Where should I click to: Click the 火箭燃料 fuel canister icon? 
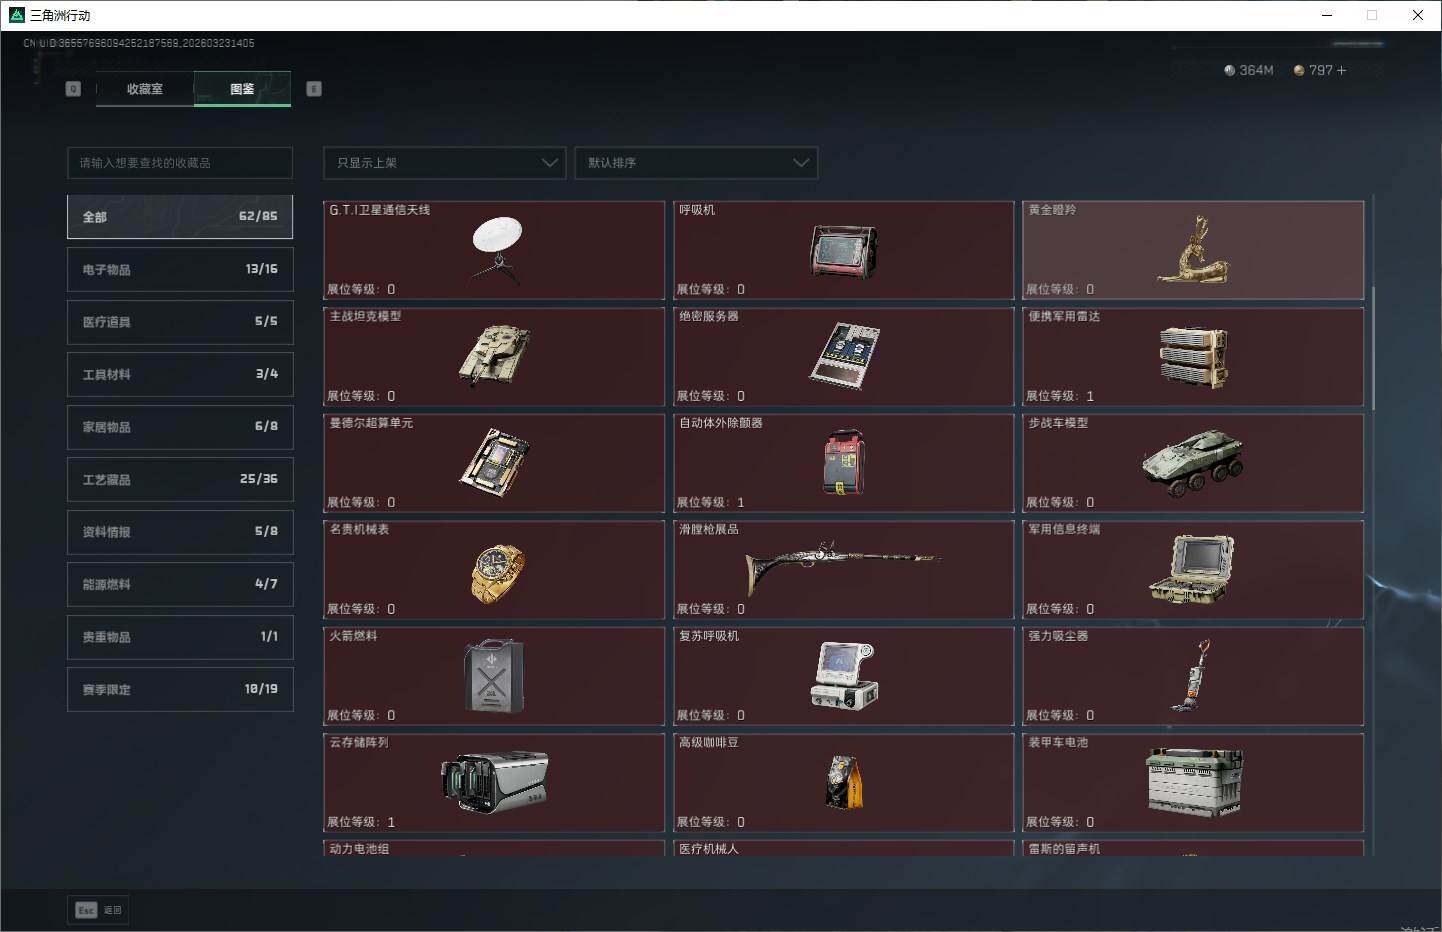[495, 676]
